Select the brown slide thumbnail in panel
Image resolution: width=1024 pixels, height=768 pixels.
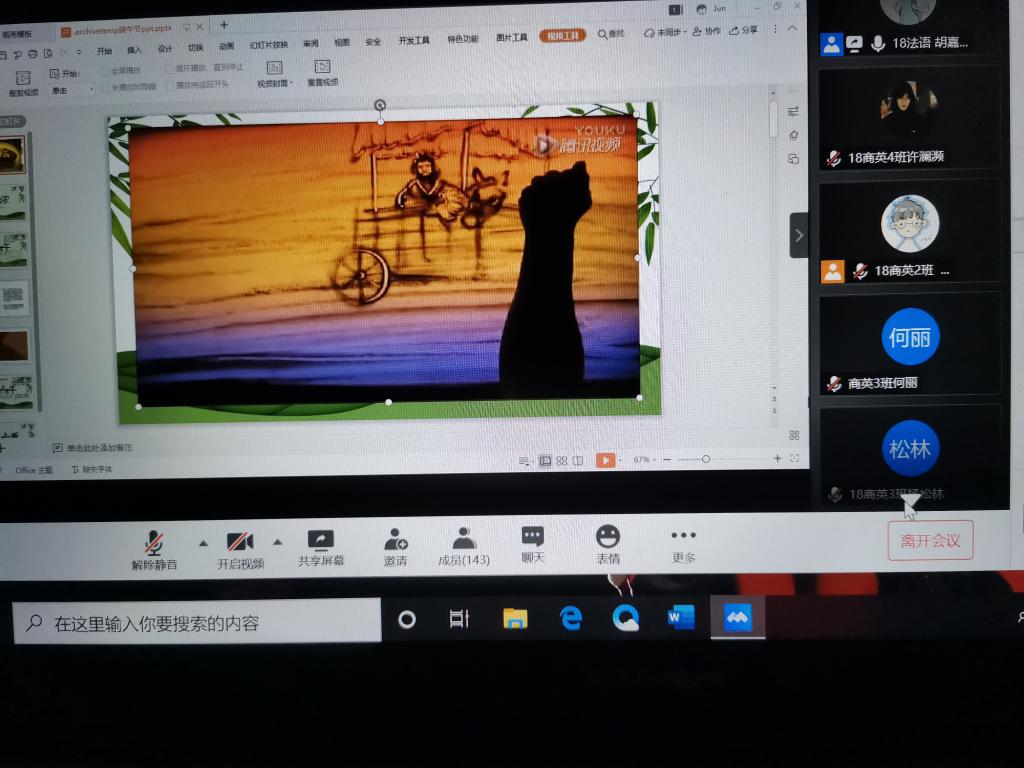(14, 345)
